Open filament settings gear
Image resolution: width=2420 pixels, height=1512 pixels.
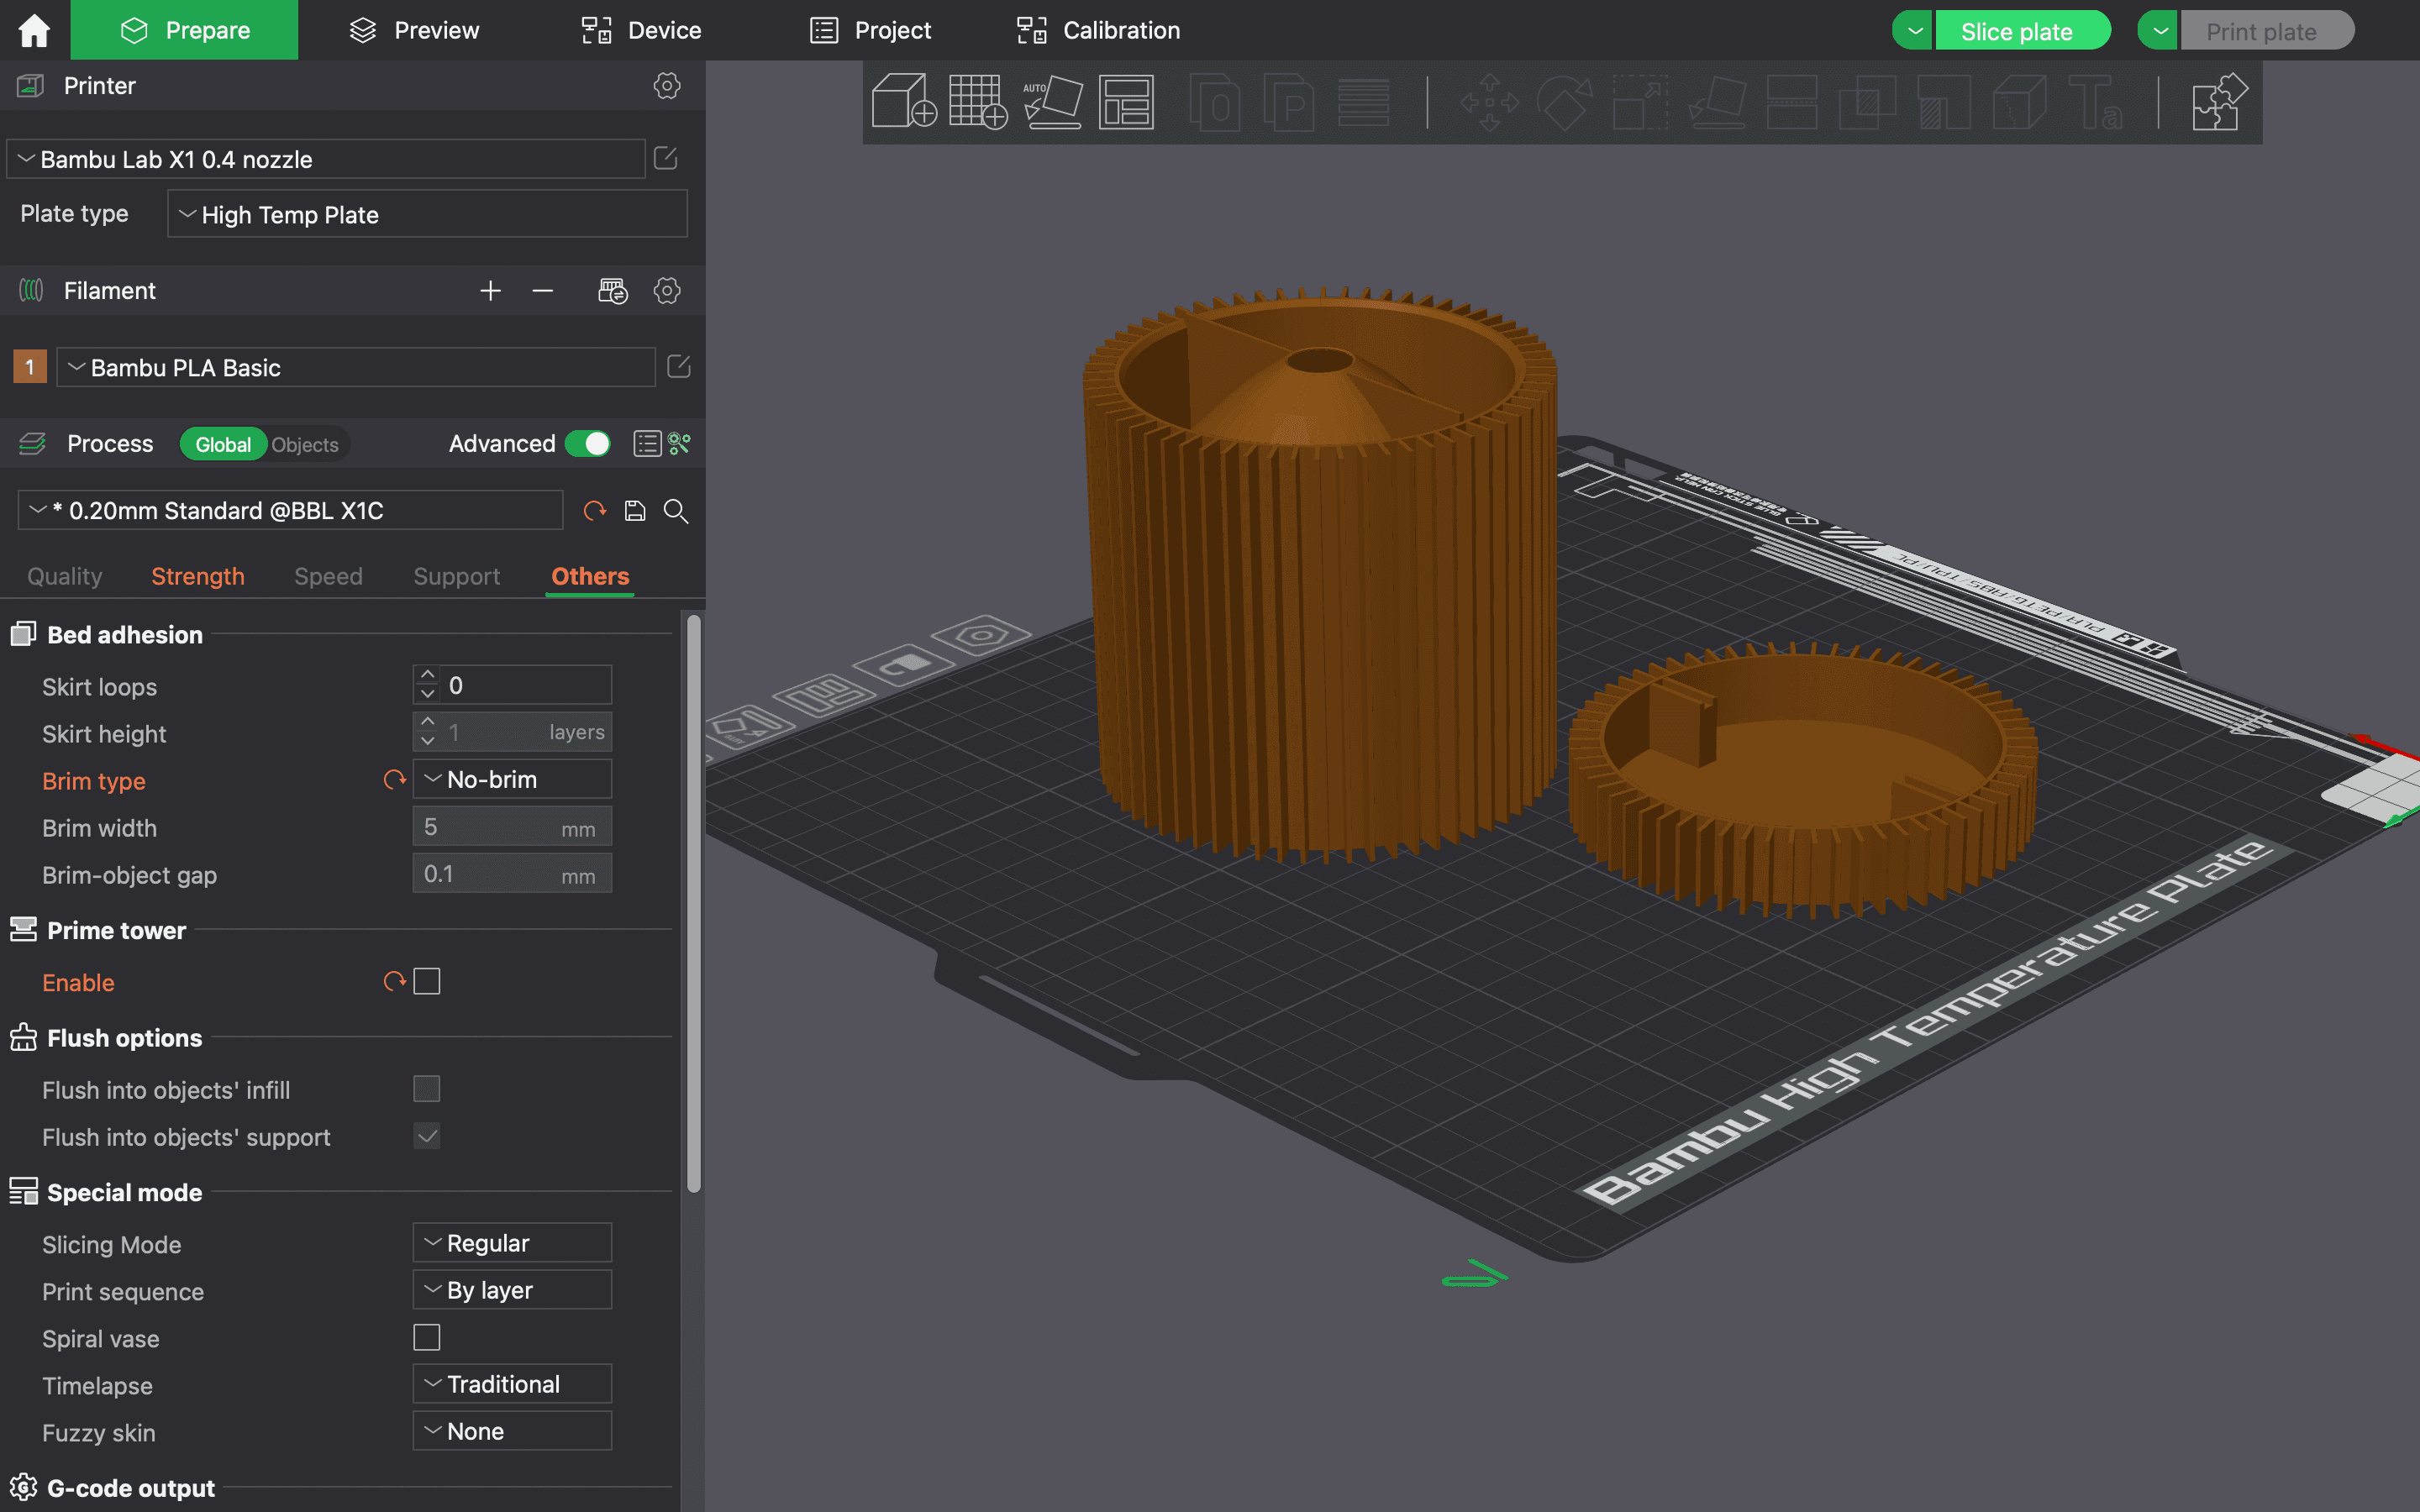(x=667, y=291)
